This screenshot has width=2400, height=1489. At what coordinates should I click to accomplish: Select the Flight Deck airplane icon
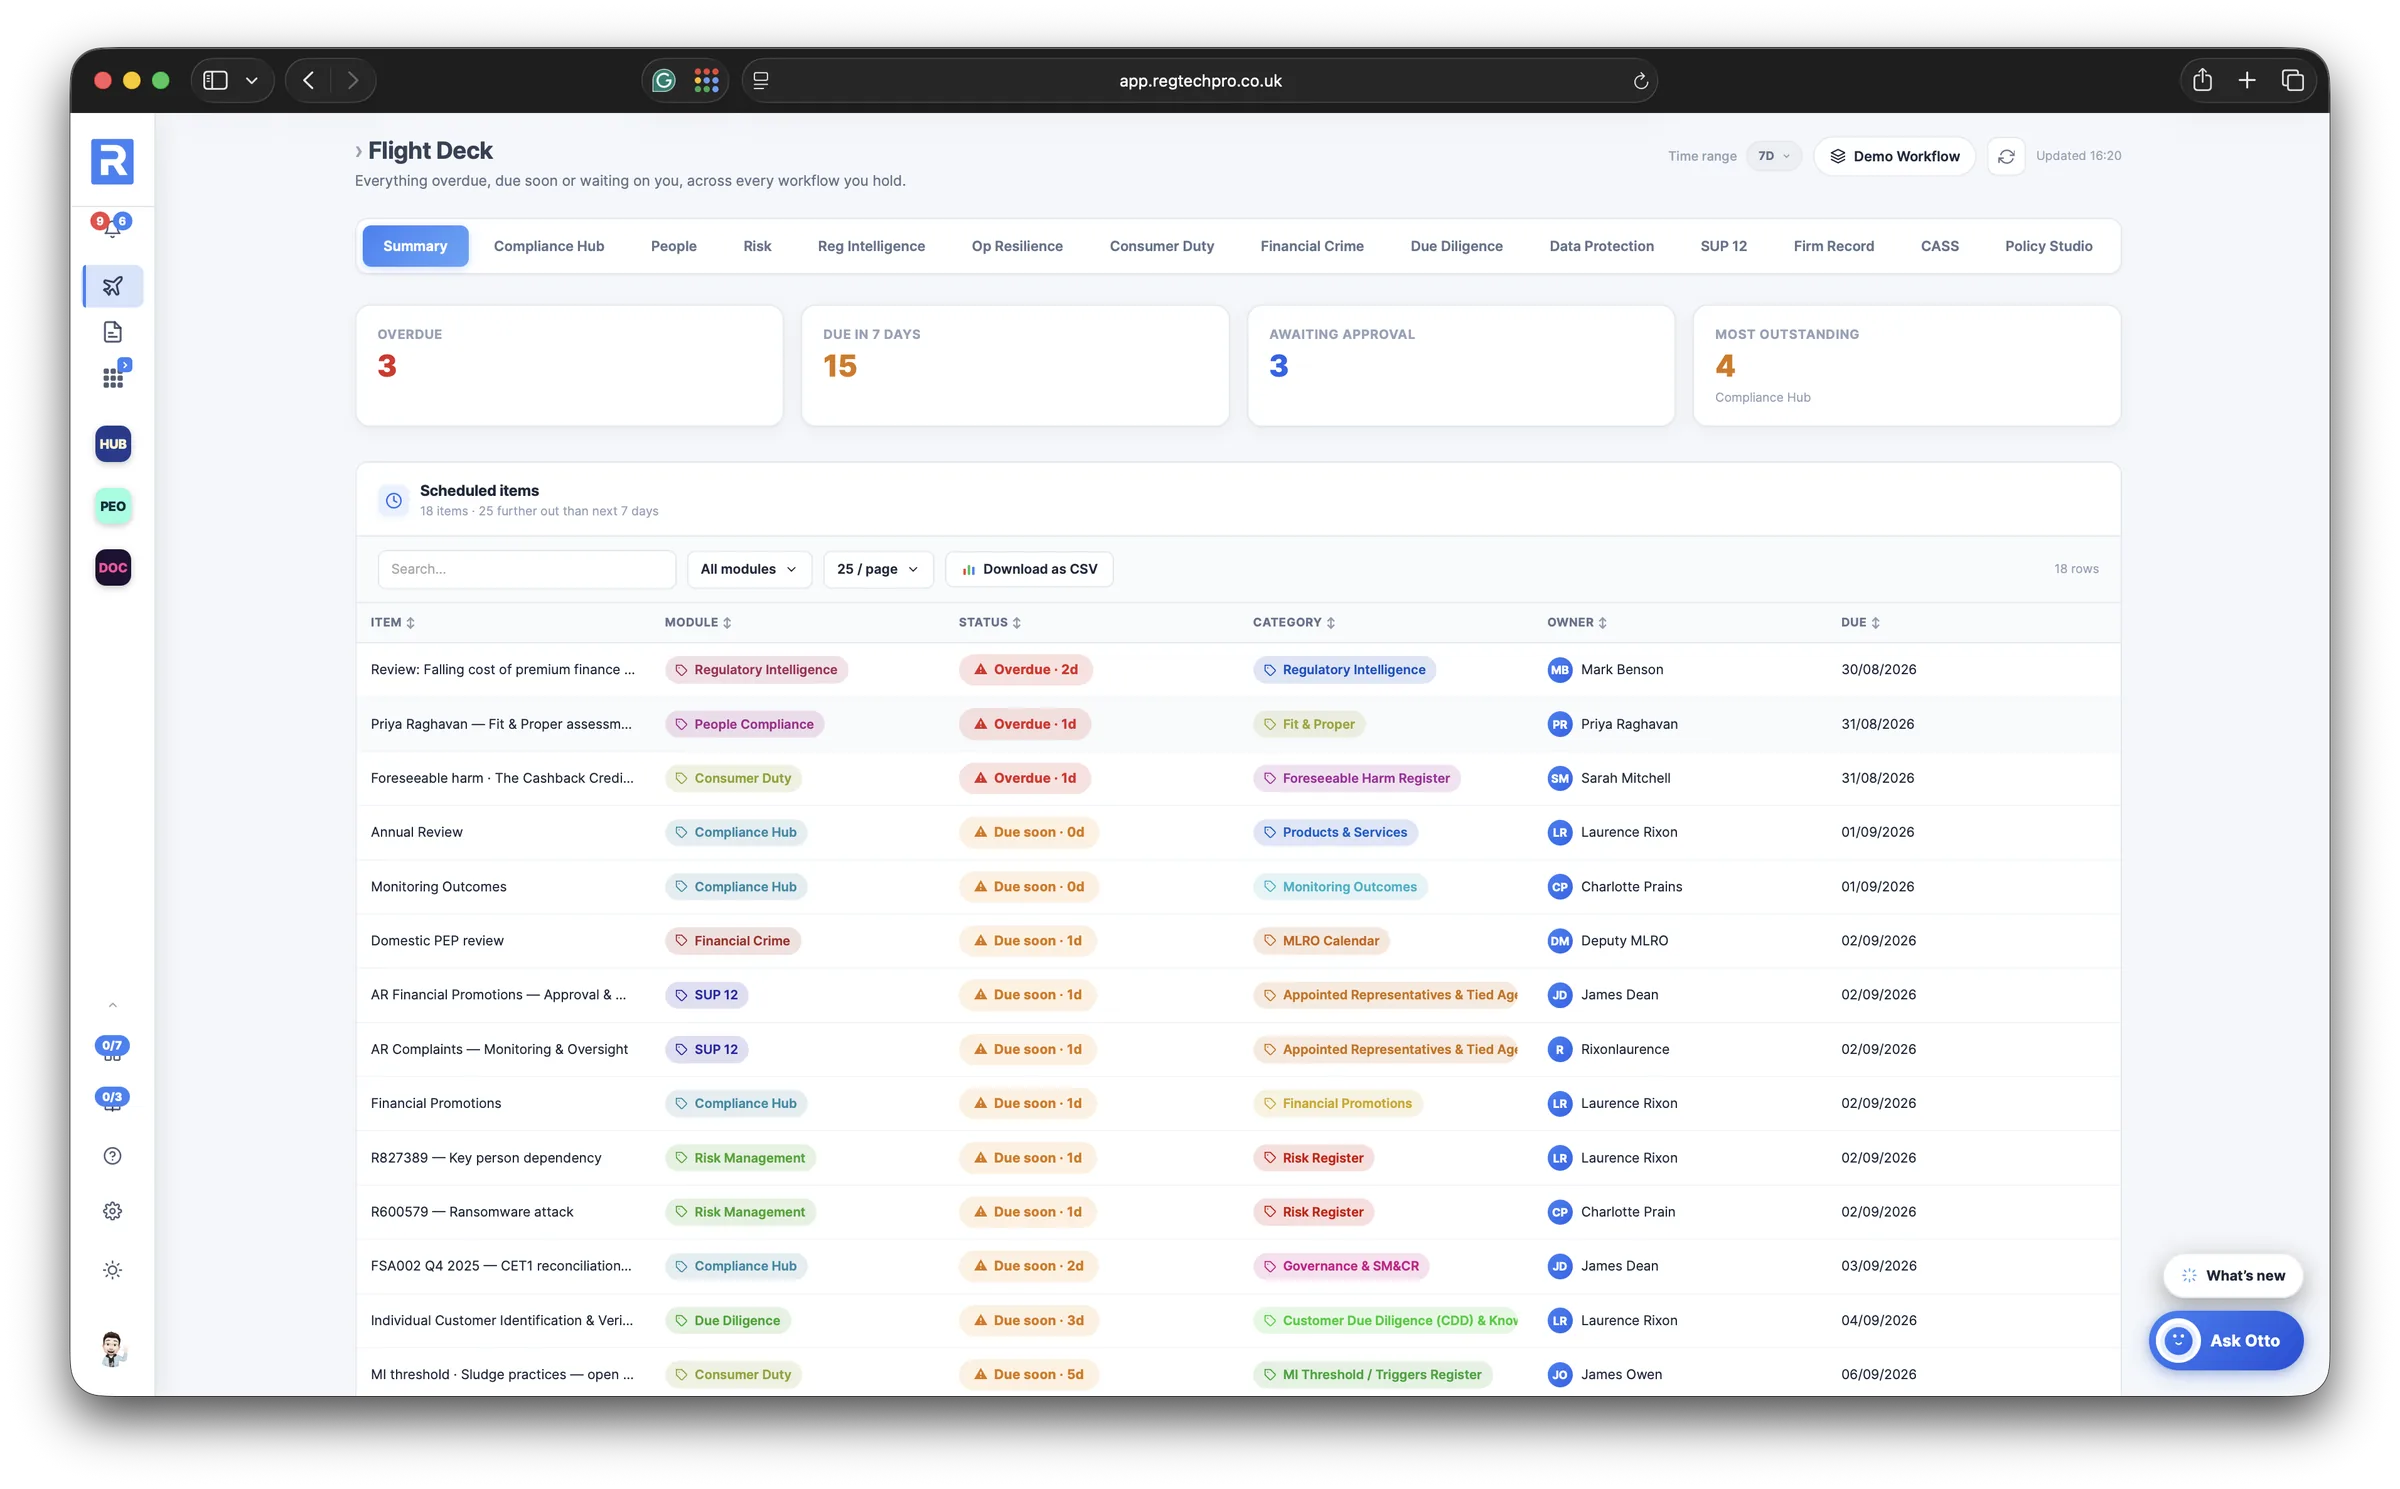tap(113, 286)
